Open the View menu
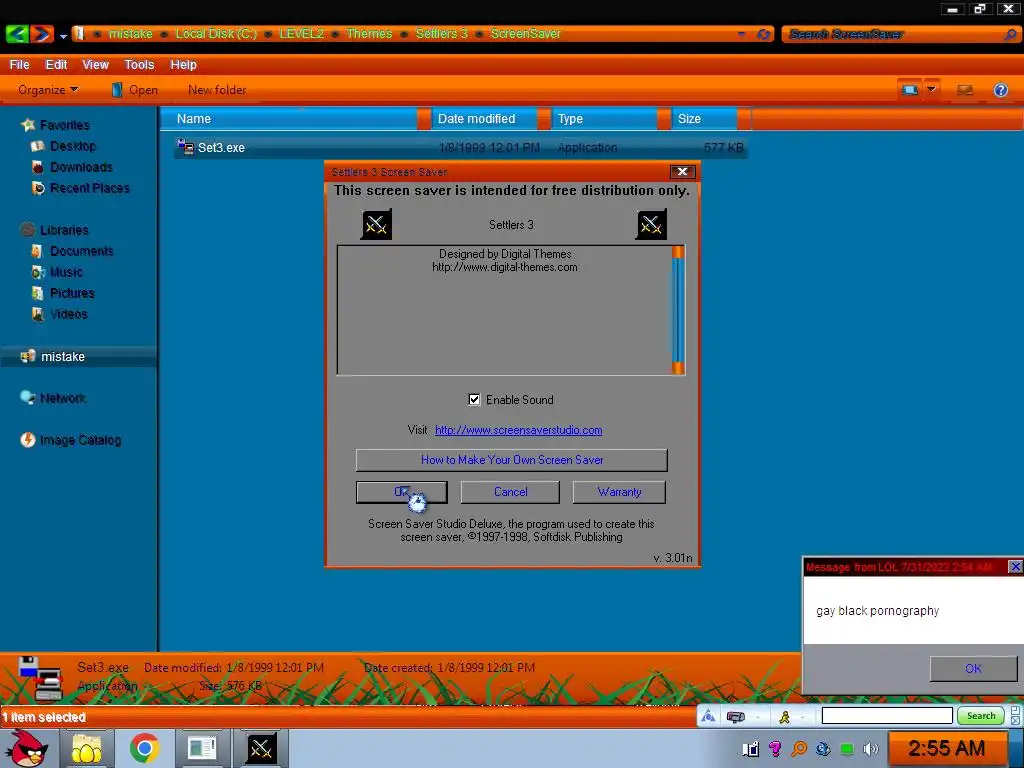Viewport: 1024px width, 768px height. [95, 65]
